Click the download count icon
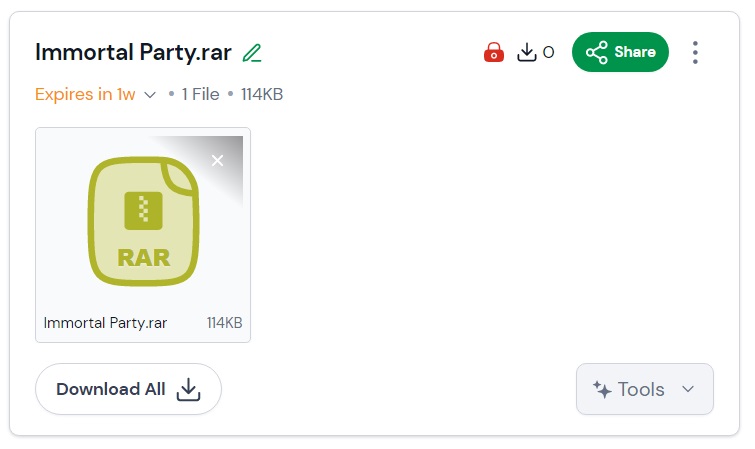This screenshot has height=449, width=755. (x=527, y=52)
